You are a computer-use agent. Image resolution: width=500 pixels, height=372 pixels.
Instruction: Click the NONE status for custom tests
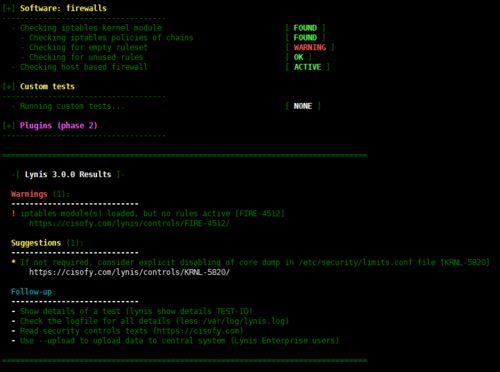pyautogui.click(x=303, y=106)
